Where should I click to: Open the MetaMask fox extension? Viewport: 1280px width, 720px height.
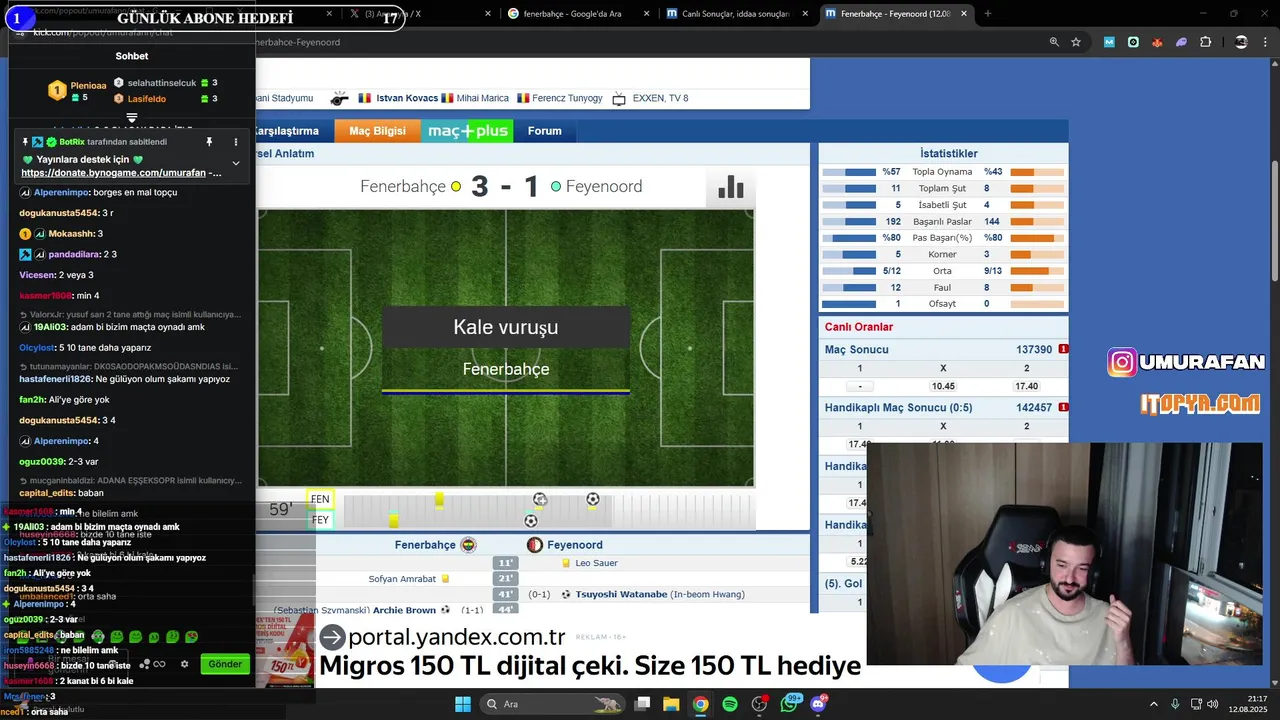coord(1157,42)
